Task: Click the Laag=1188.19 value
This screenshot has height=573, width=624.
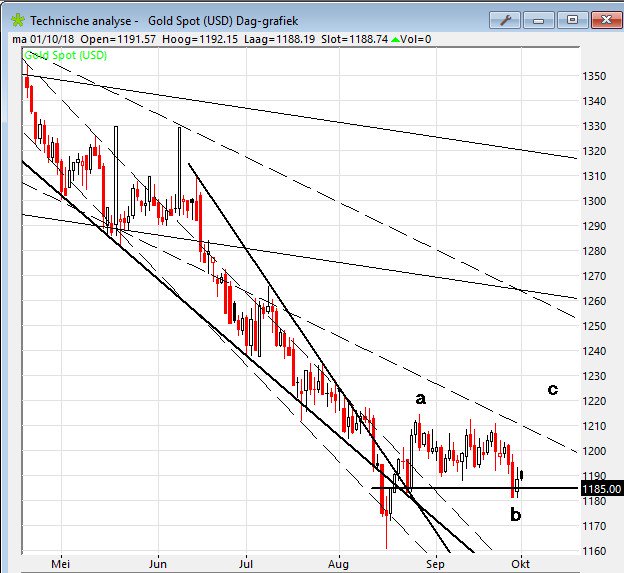Action: coord(279,39)
